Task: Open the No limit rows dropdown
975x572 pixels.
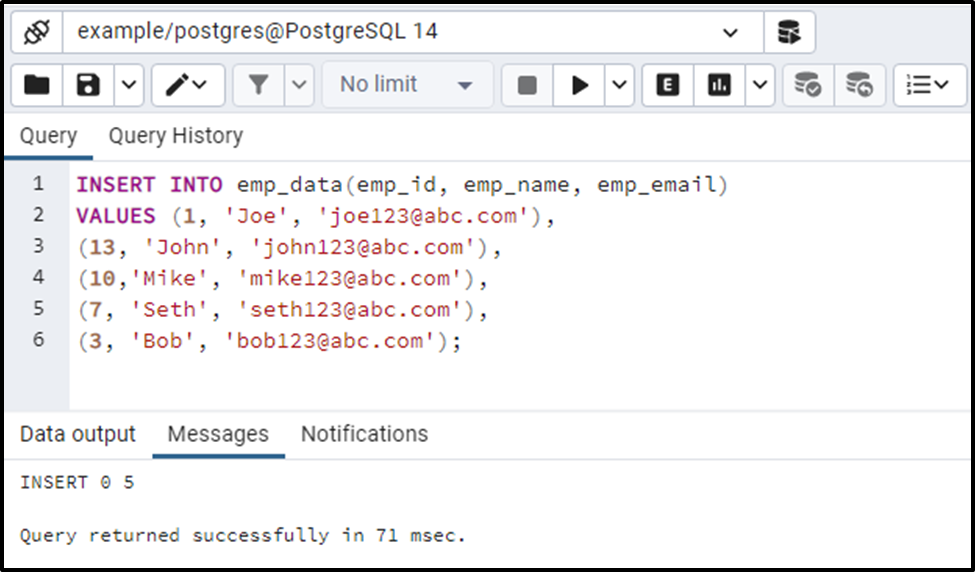Action: 406,85
